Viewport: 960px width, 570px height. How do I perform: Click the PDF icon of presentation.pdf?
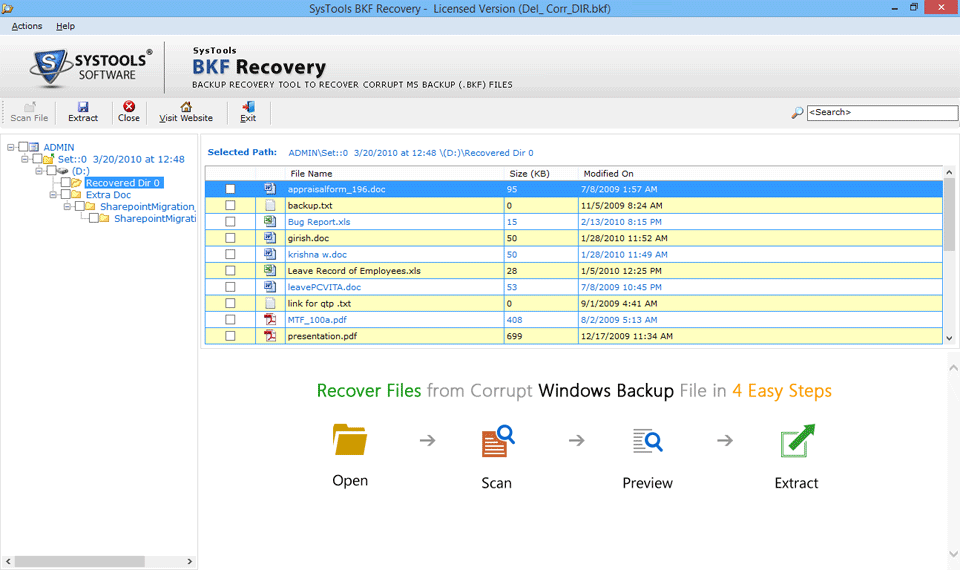[x=270, y=336]
